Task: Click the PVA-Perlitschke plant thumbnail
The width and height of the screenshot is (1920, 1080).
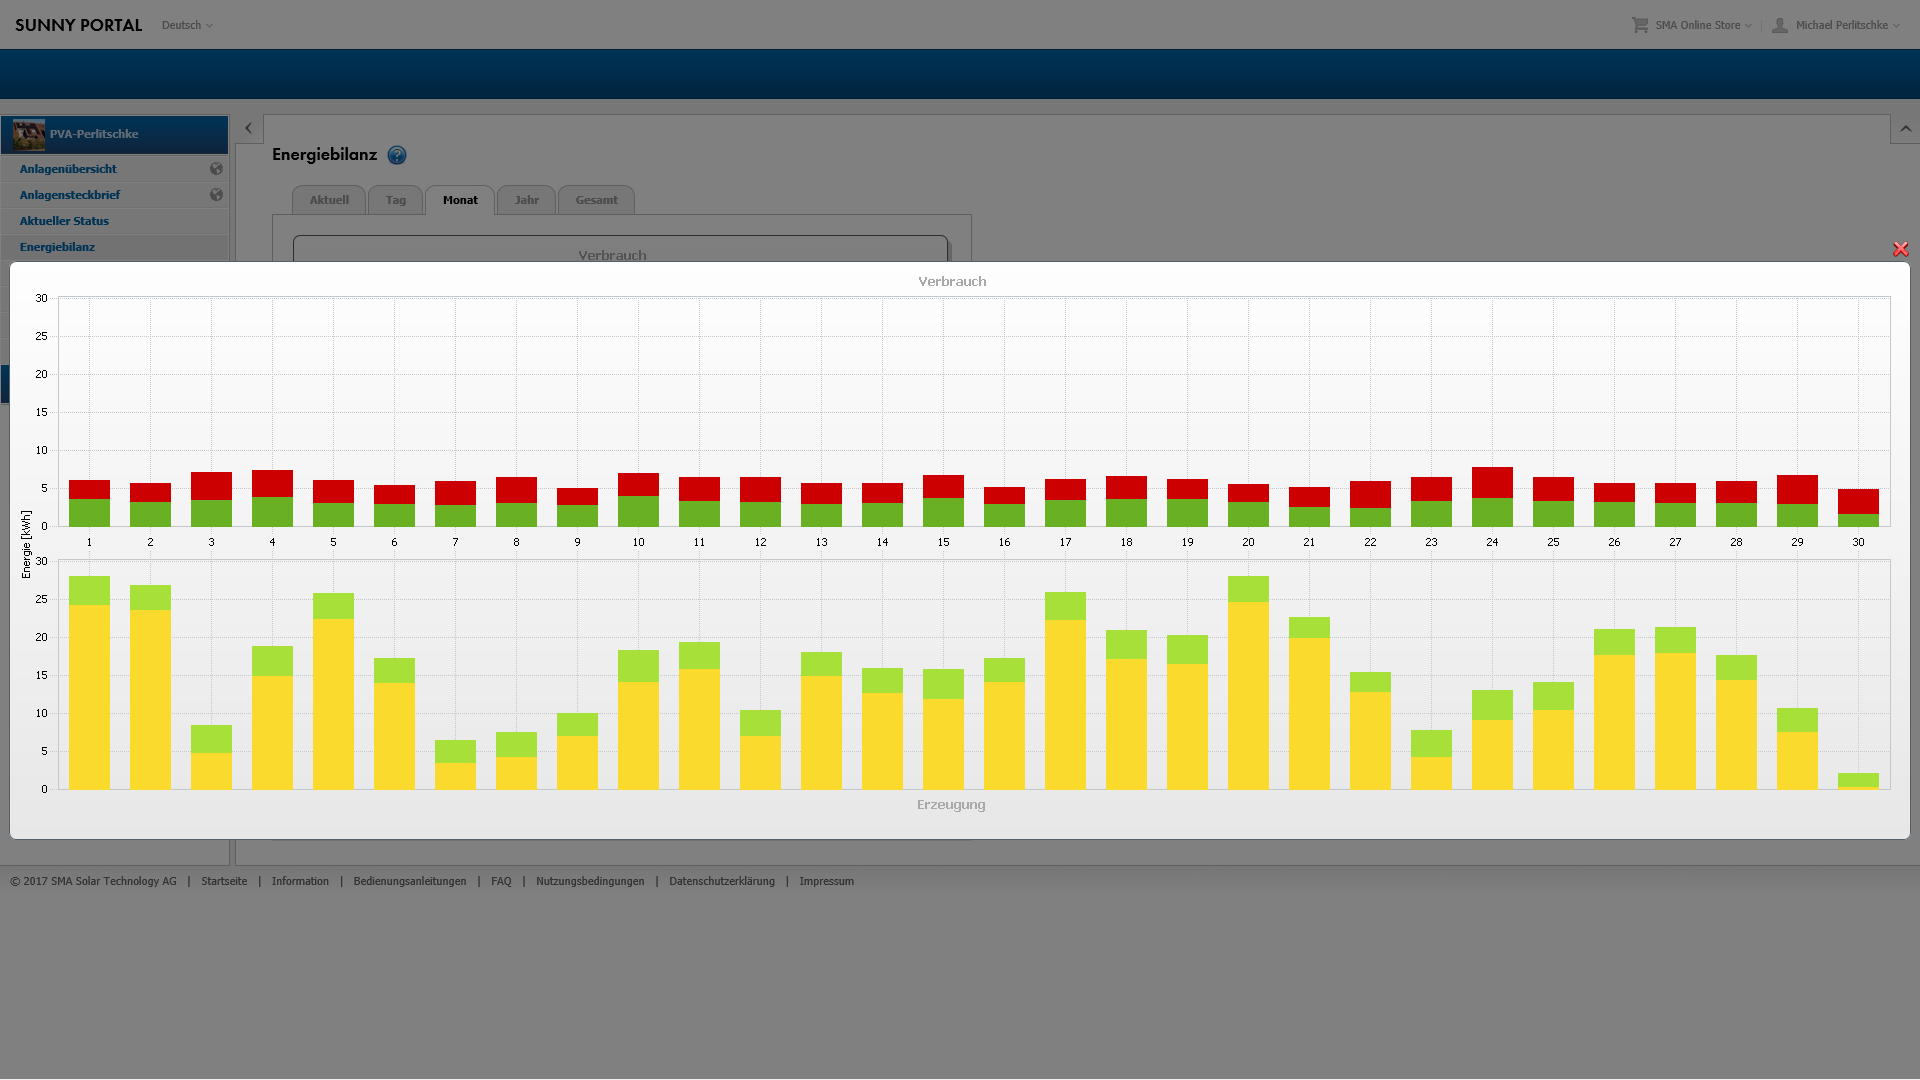Action: coord(29,134)
